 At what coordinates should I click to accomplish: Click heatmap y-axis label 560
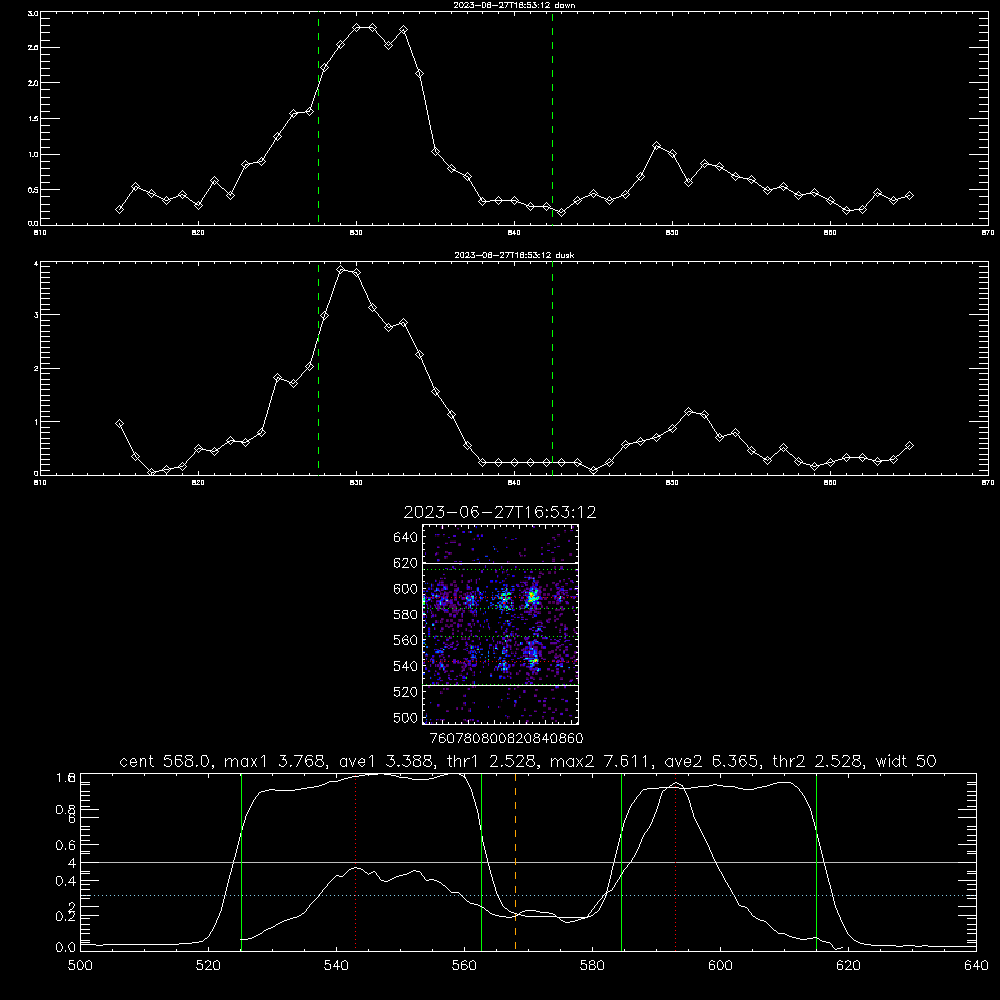click(x=406, y=640)
